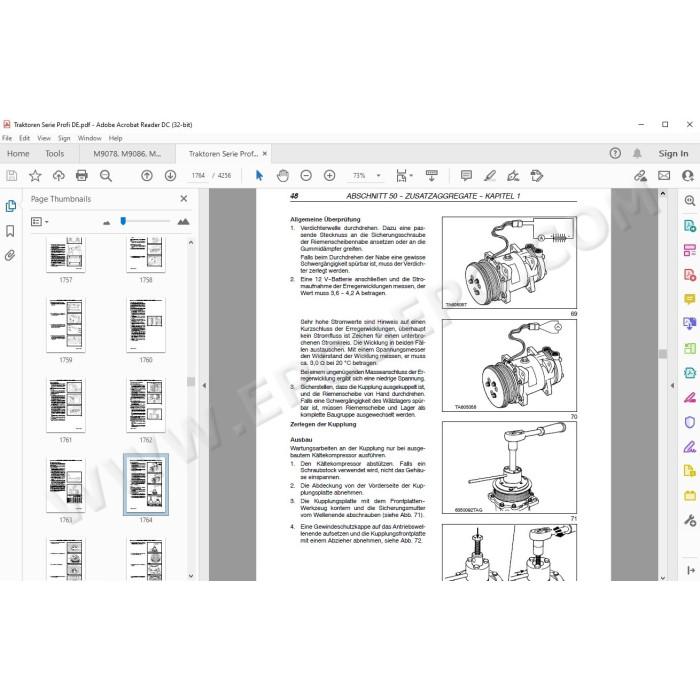The image size is (700, 700).
Task: Zoom out with the minus icon
Action: tap(306, 176)
